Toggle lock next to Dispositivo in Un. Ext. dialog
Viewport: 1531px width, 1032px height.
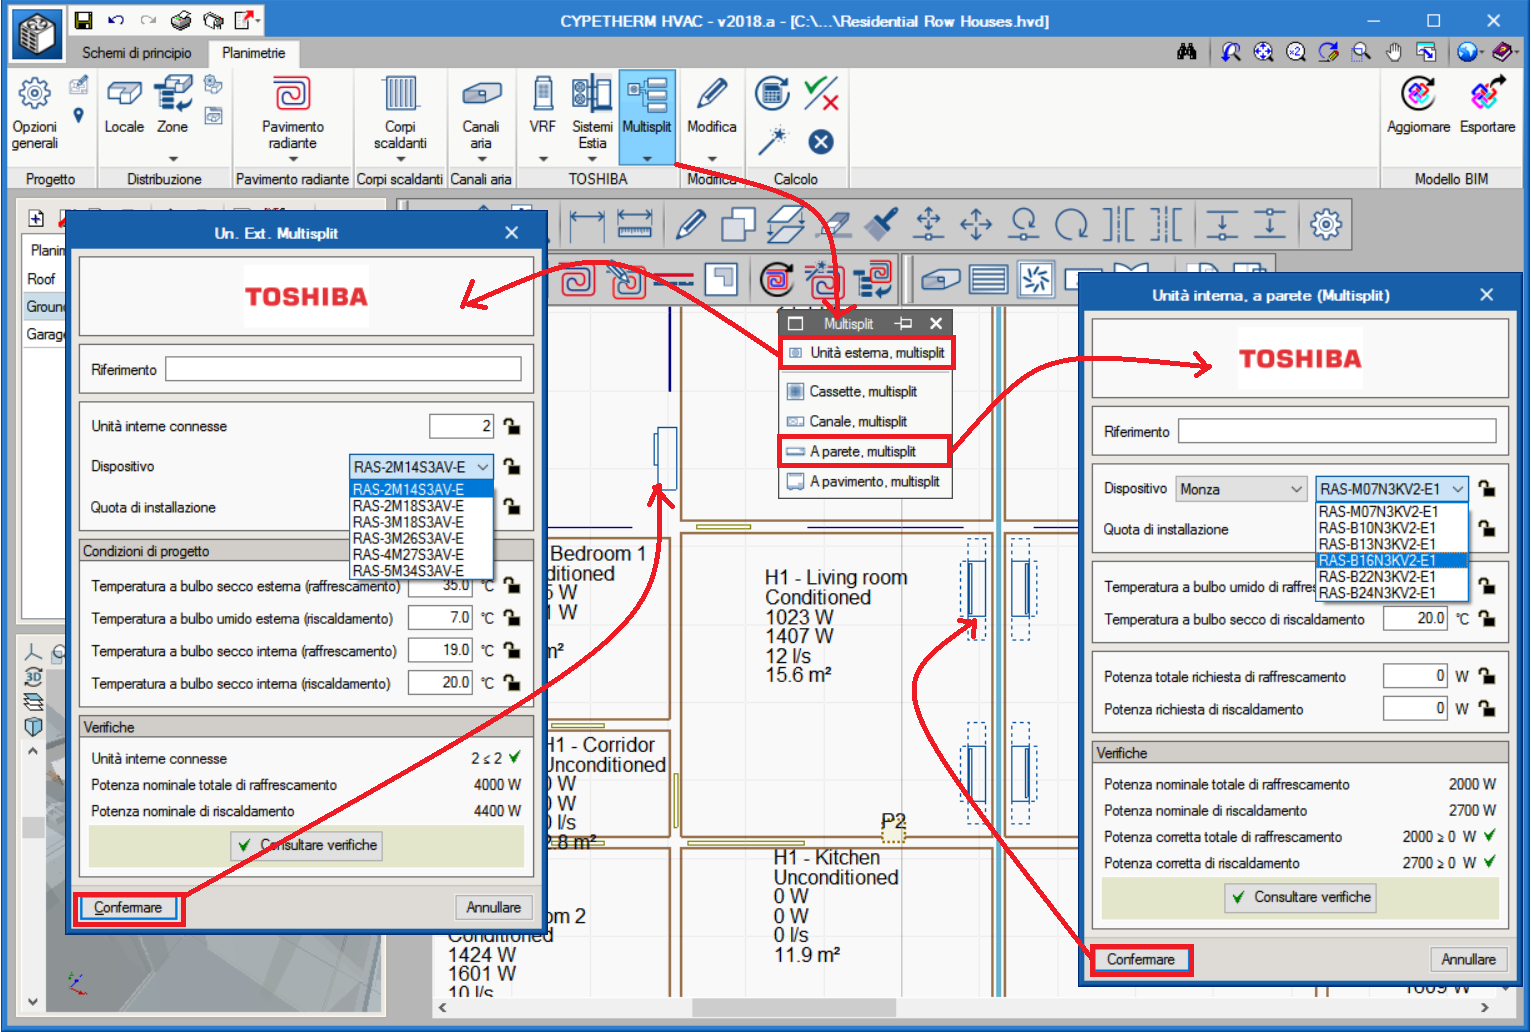click(511, 466)
